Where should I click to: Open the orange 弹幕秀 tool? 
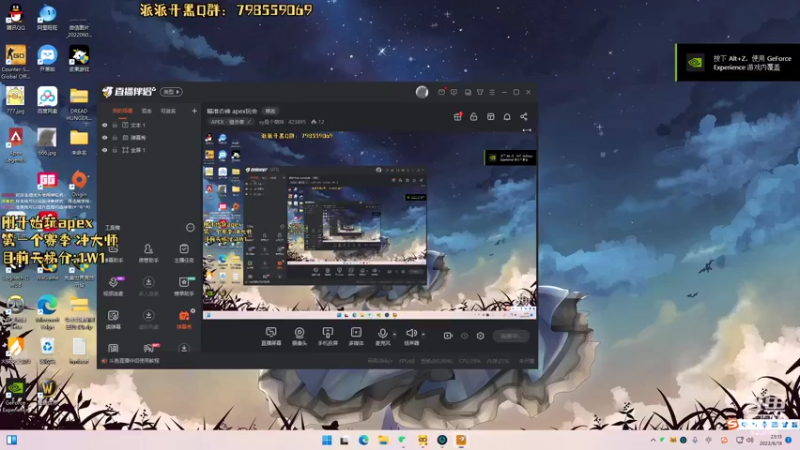pyautogui.click(x=184, y=320)
